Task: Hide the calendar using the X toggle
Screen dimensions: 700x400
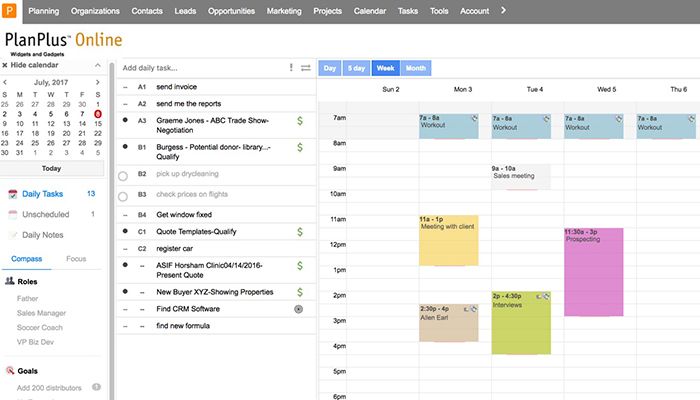Action: coord(5,64)
